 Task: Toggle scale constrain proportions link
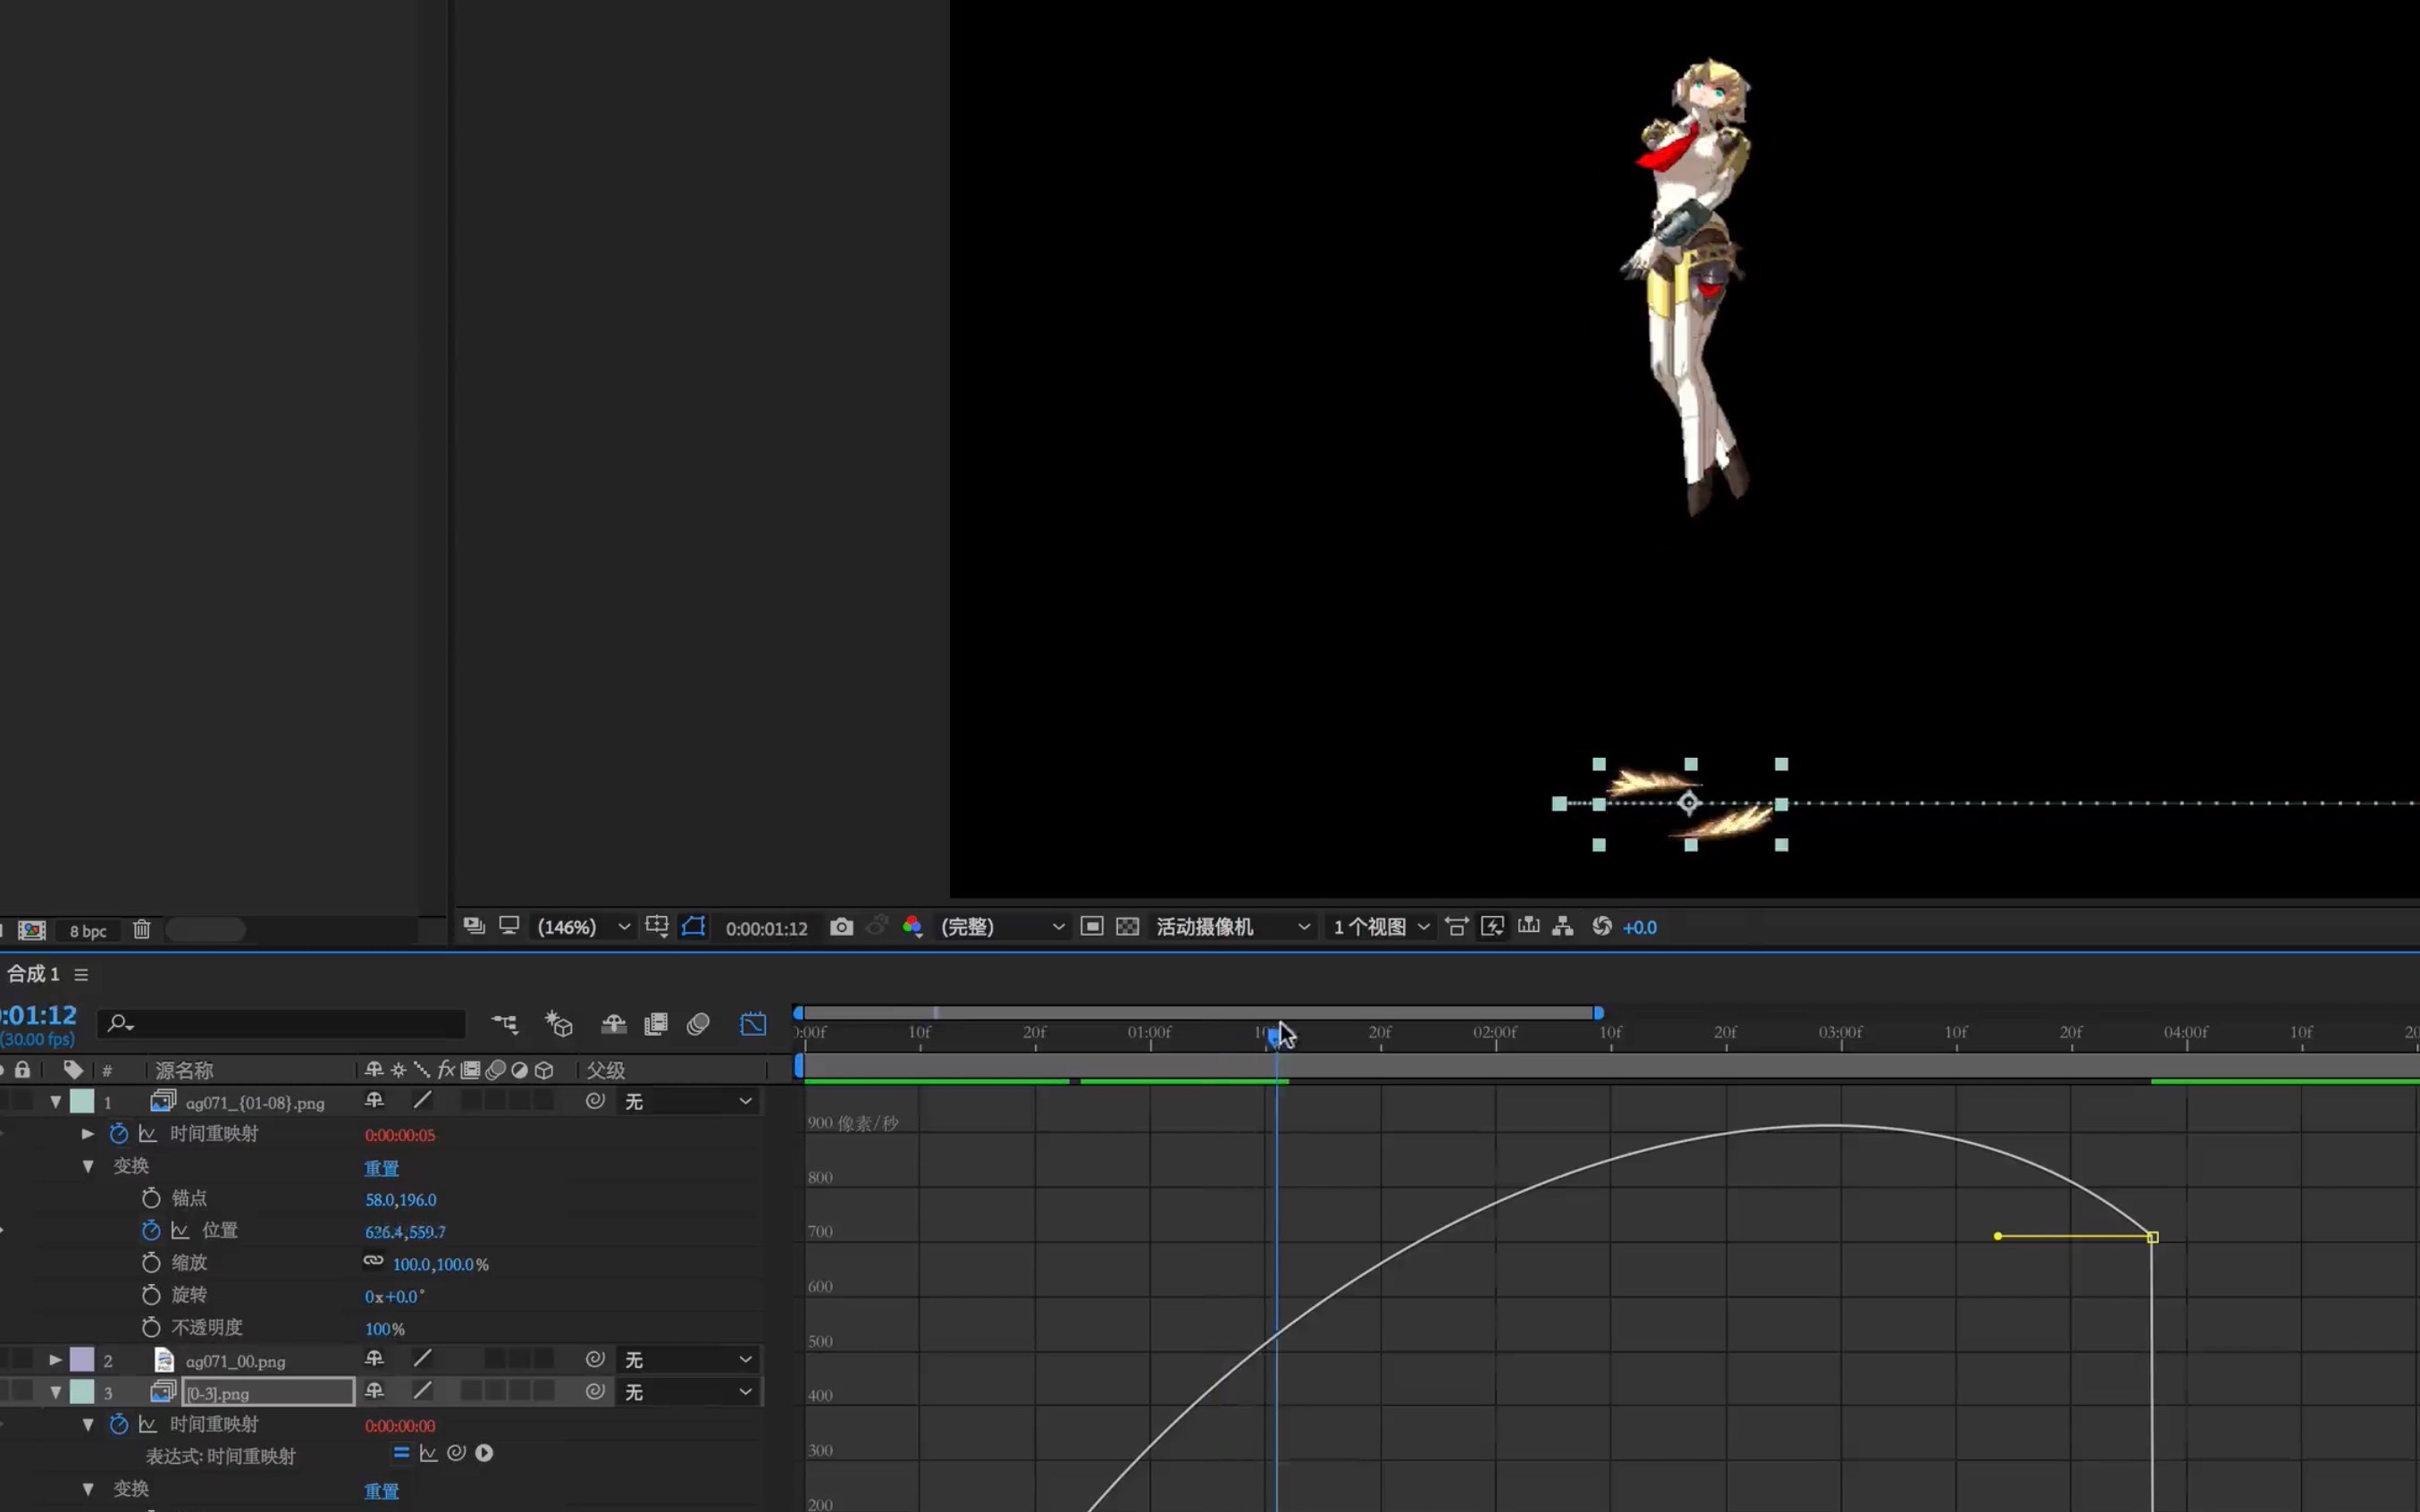(x=373, y=1262)
